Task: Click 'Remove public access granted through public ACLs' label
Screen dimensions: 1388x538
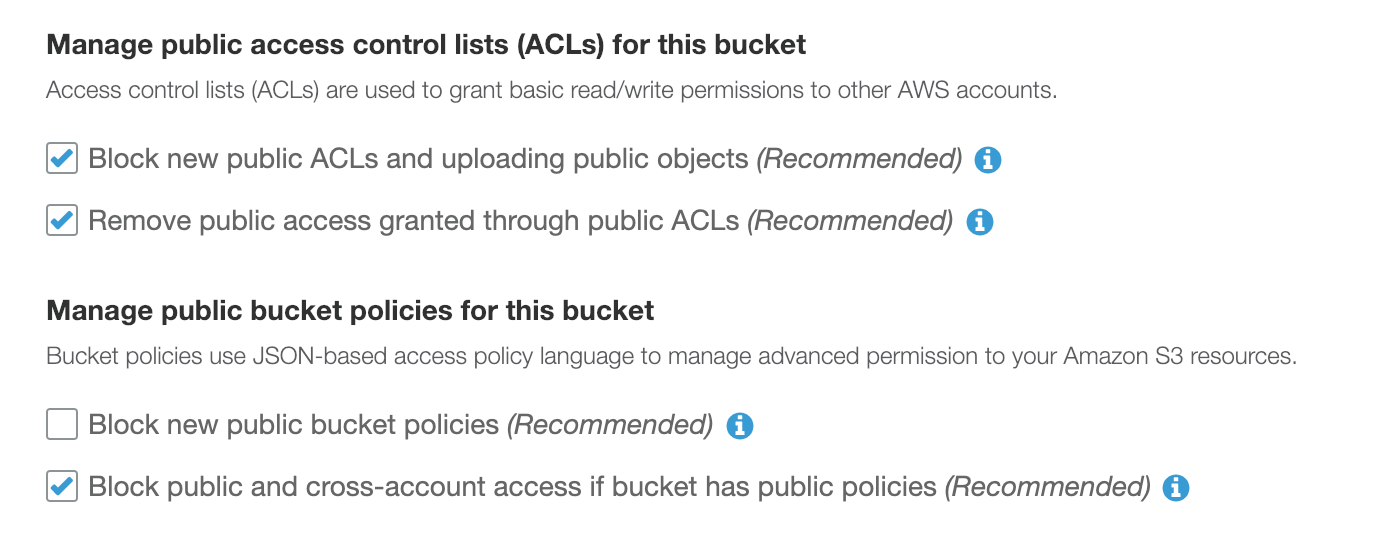Action: 414,221
